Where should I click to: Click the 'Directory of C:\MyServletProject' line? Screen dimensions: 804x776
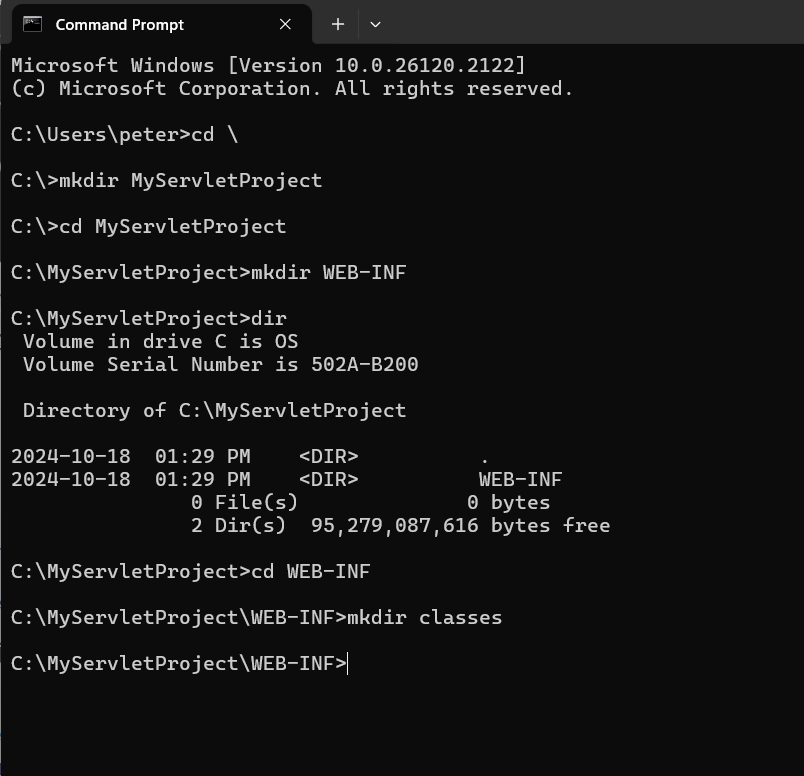point(215,411)
